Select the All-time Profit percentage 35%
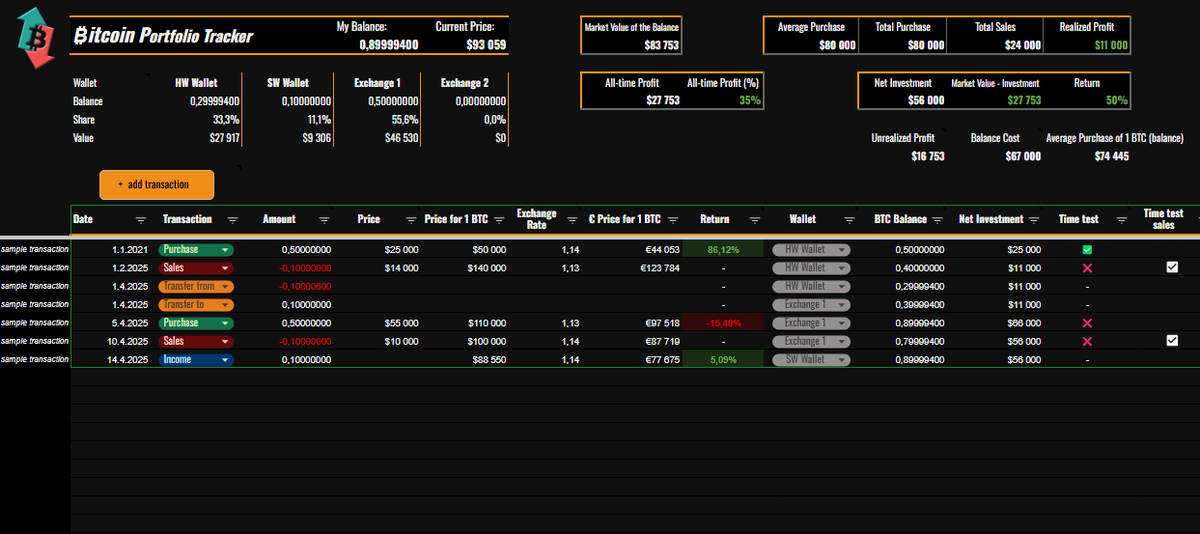Viewport: 1200px width, 534px height. pyautogui.click(x=750, y=100)
